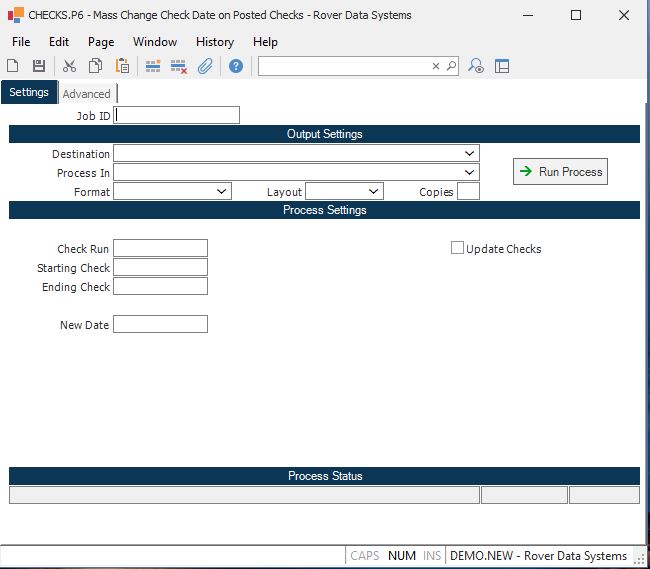The image size is (650, 569).
Task: Click the Copy icon in toolbar
Action: [x=95, y=66]
